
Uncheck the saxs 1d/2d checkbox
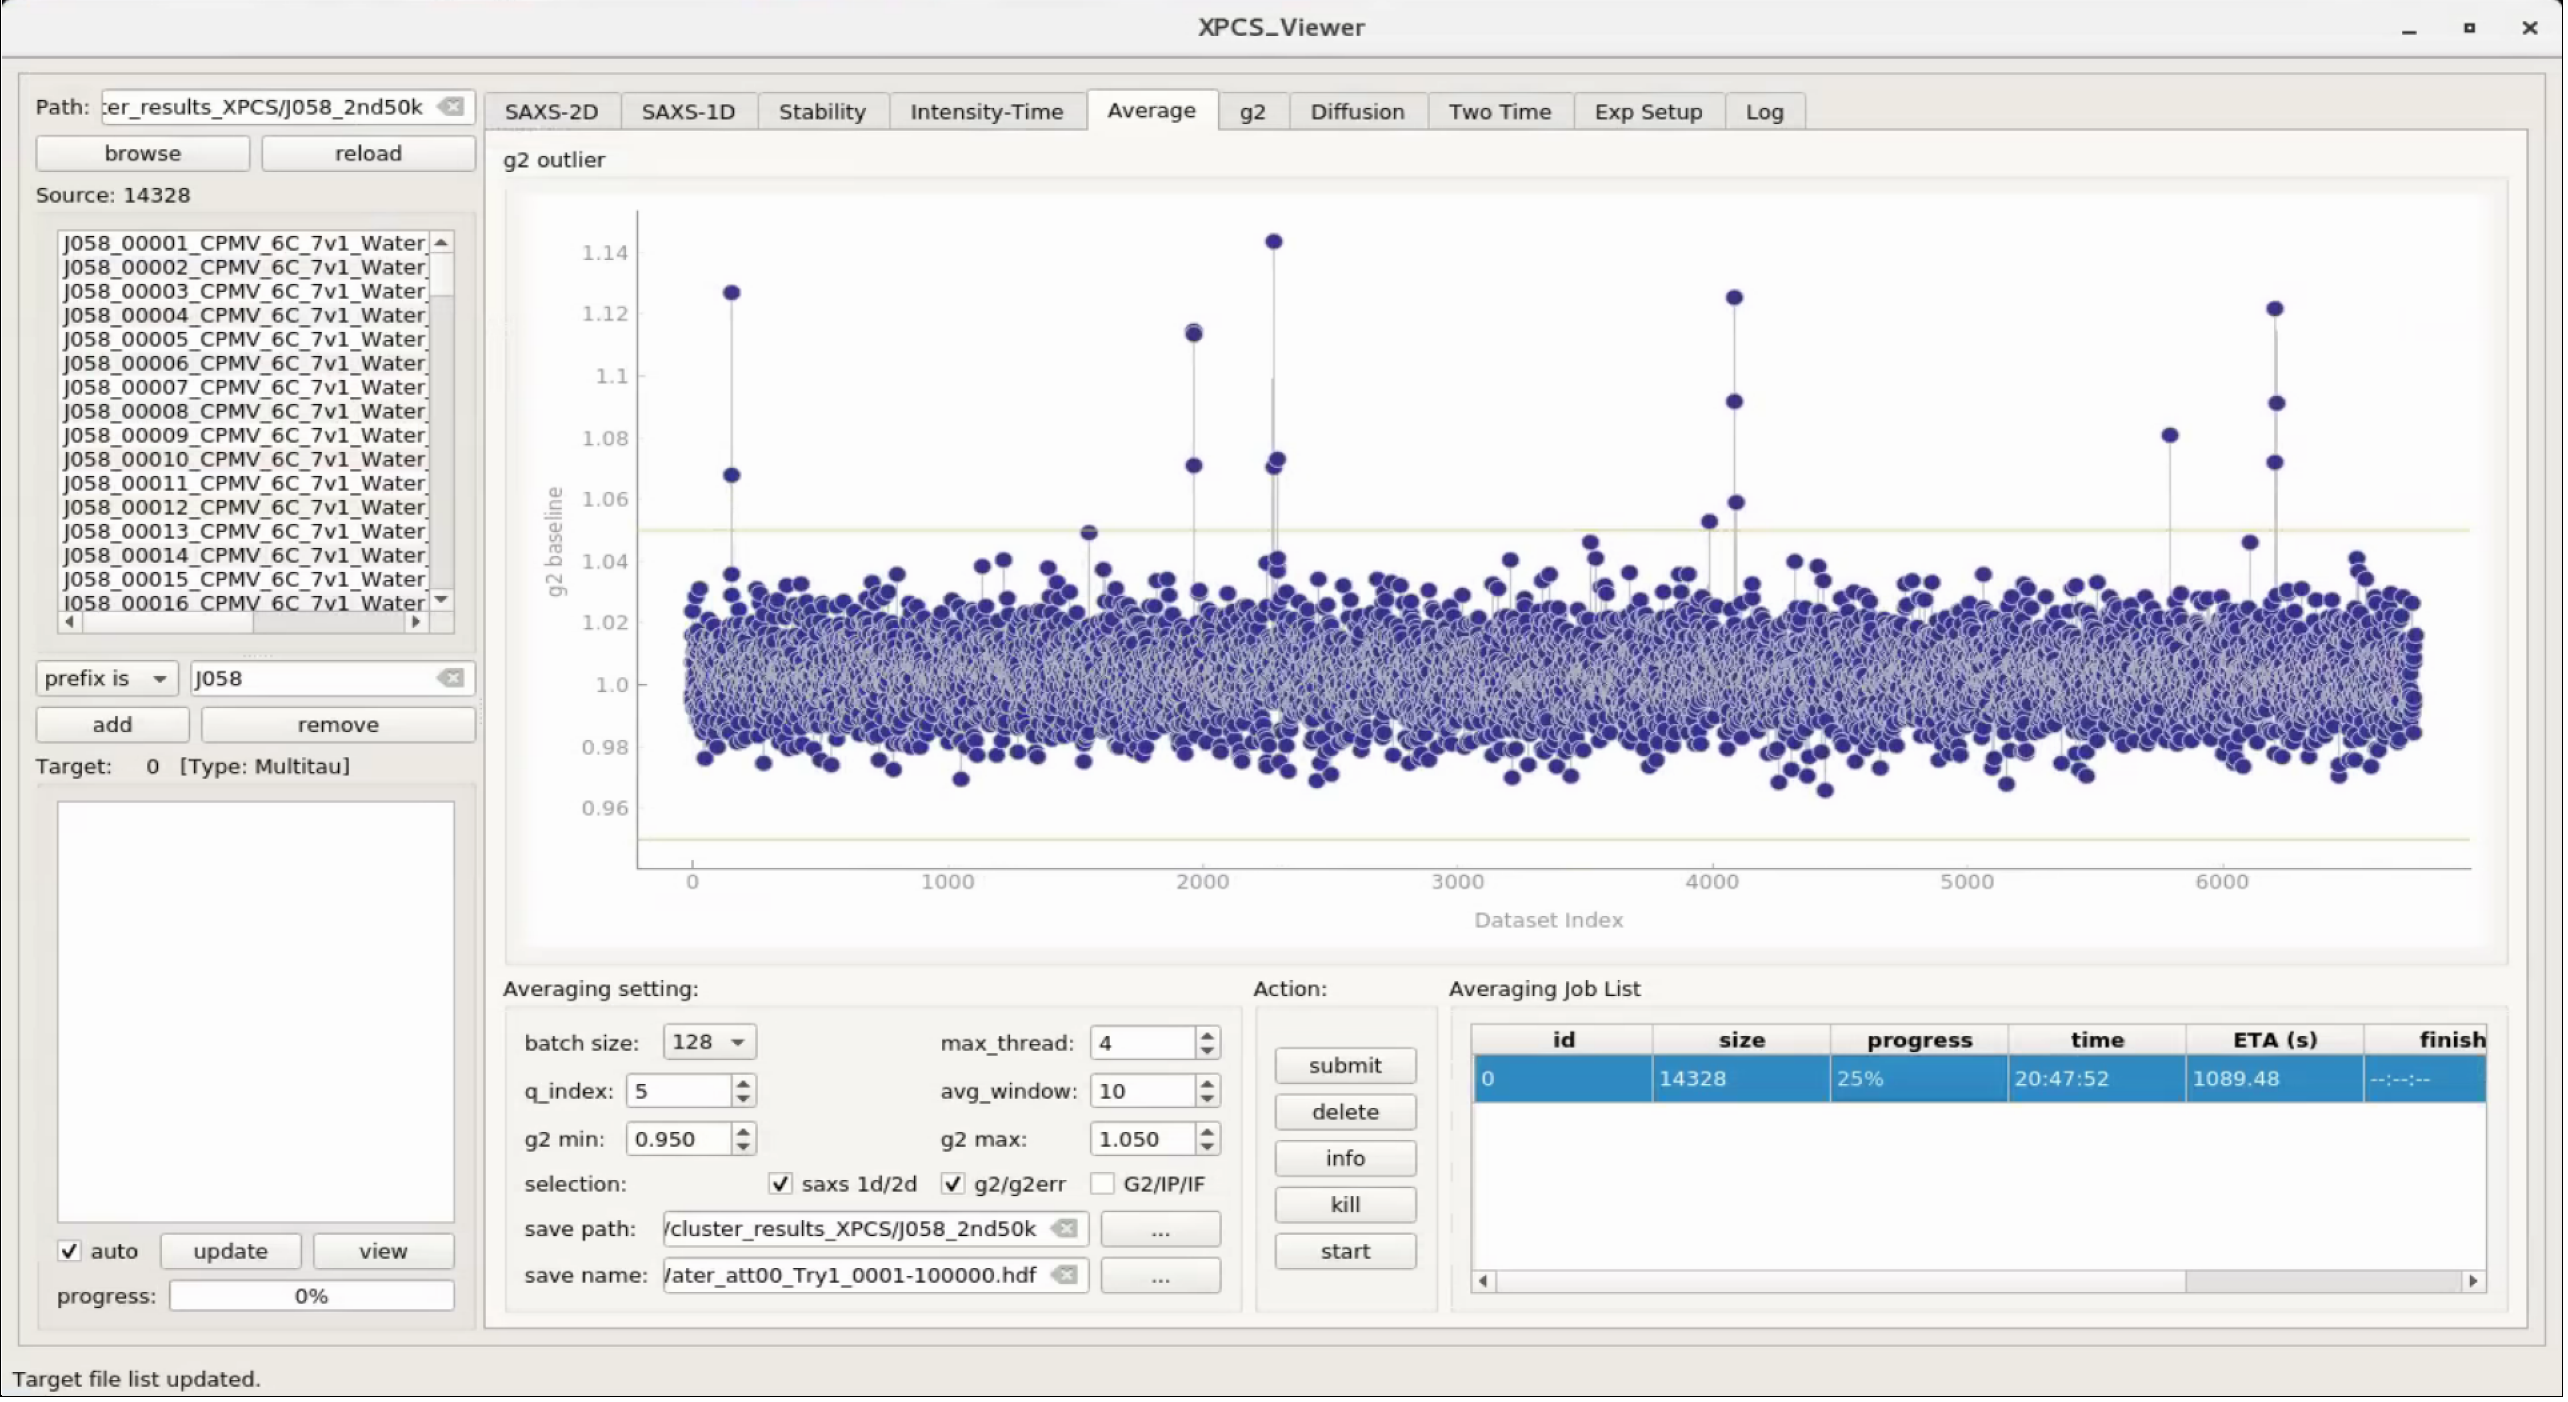781,1185
